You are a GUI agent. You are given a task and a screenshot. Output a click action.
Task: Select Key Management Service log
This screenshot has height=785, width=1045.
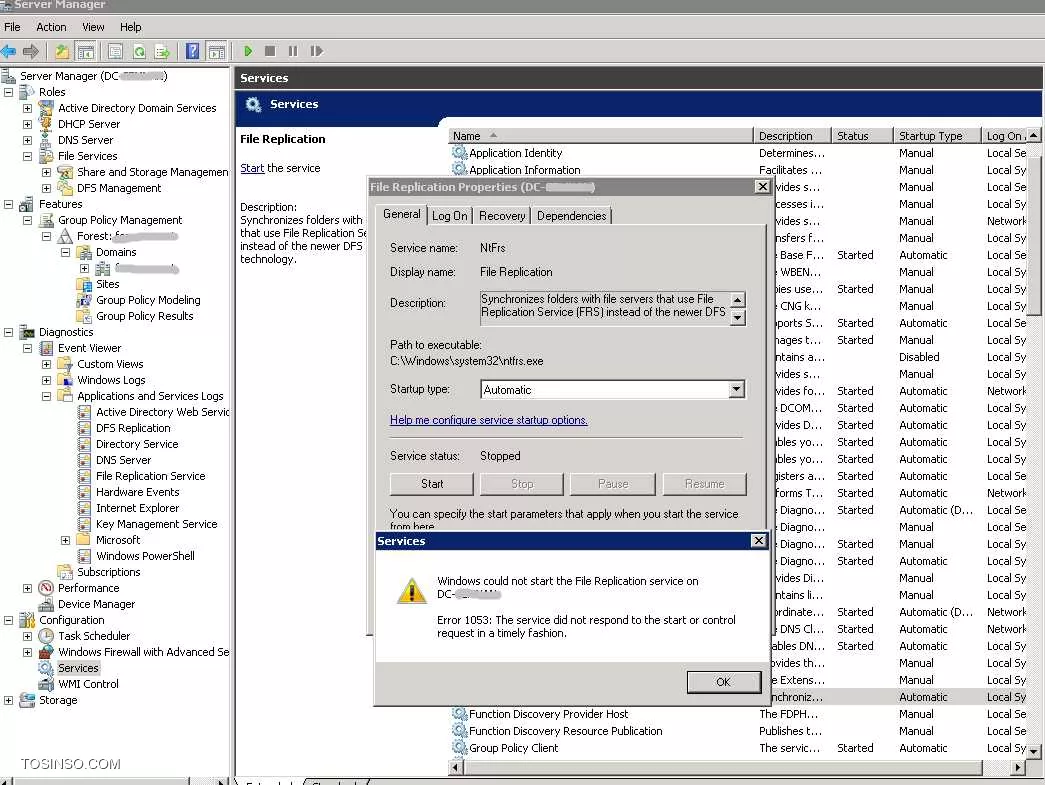point(157,524)
